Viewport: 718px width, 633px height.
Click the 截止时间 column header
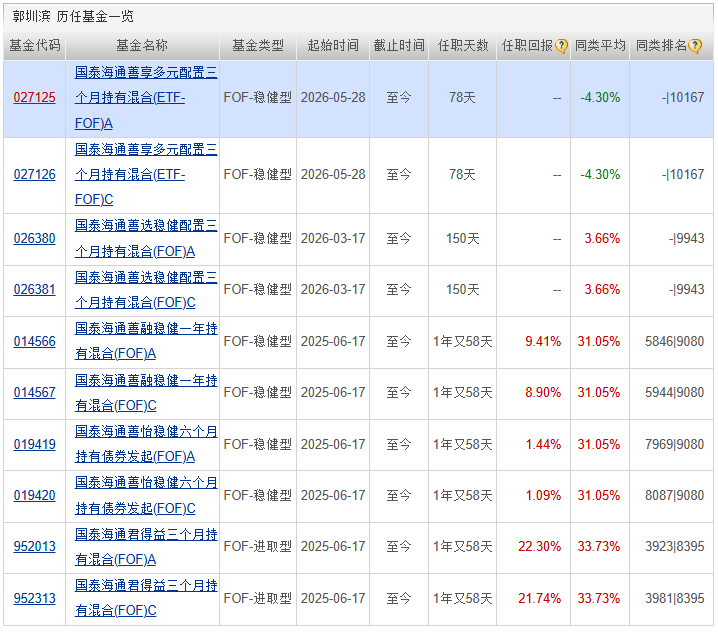coord(399,45)
